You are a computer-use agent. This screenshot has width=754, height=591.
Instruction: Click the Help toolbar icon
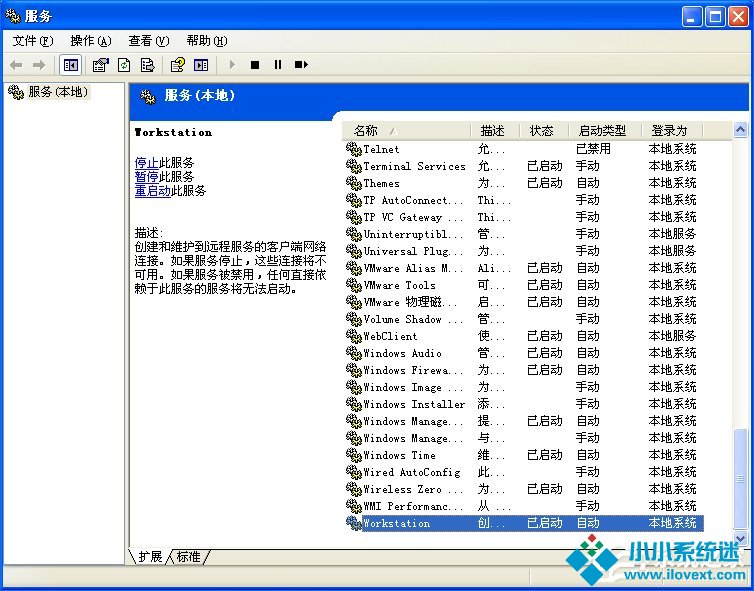[177, 65]
